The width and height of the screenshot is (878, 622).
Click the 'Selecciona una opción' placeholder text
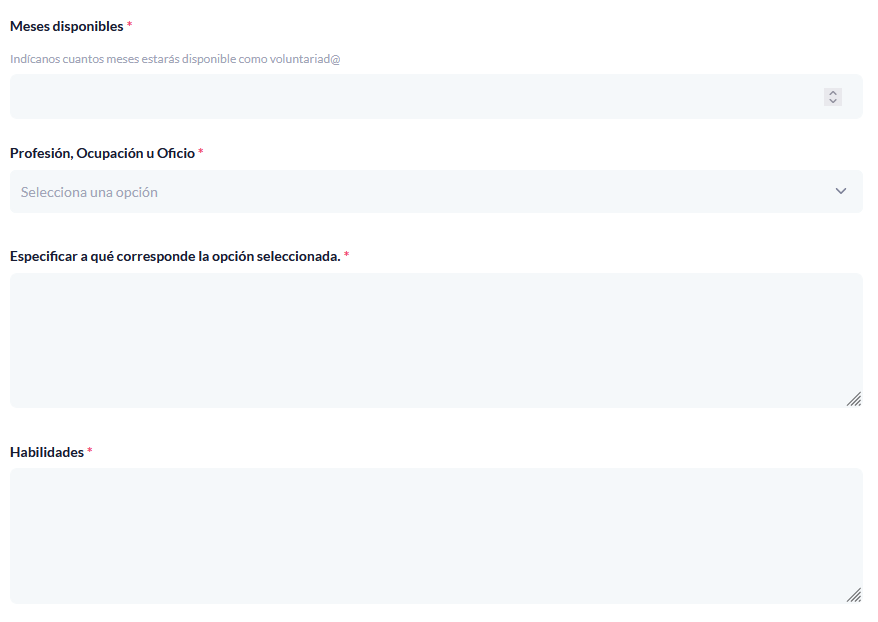coord(89,192)
